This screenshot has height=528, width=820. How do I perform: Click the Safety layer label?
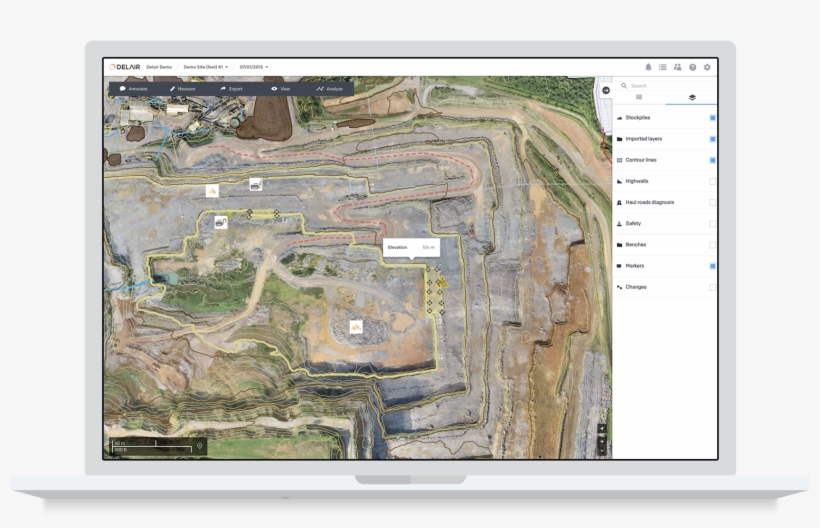(x=633, y=224)
